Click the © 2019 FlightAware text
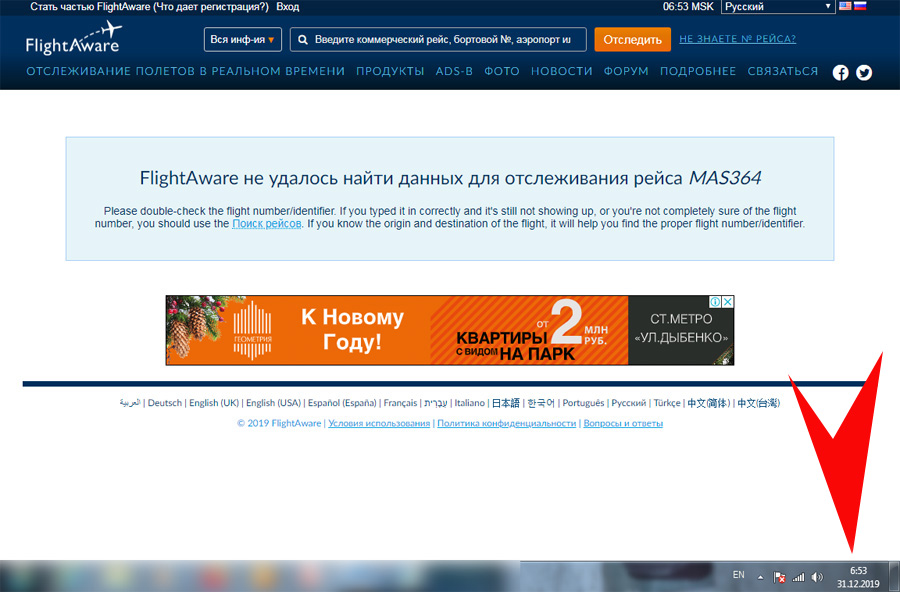900x592 pixels. click(279, 423)
